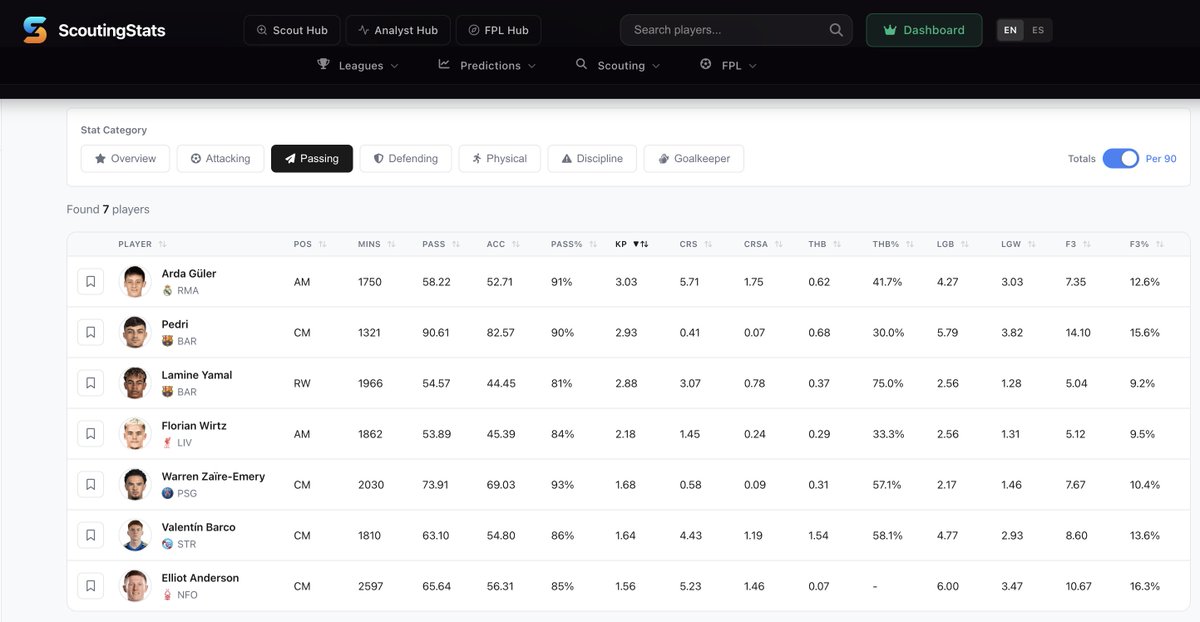Expand the Leagues menu
The image size is (1200, 622).
[x=359, y=65]
